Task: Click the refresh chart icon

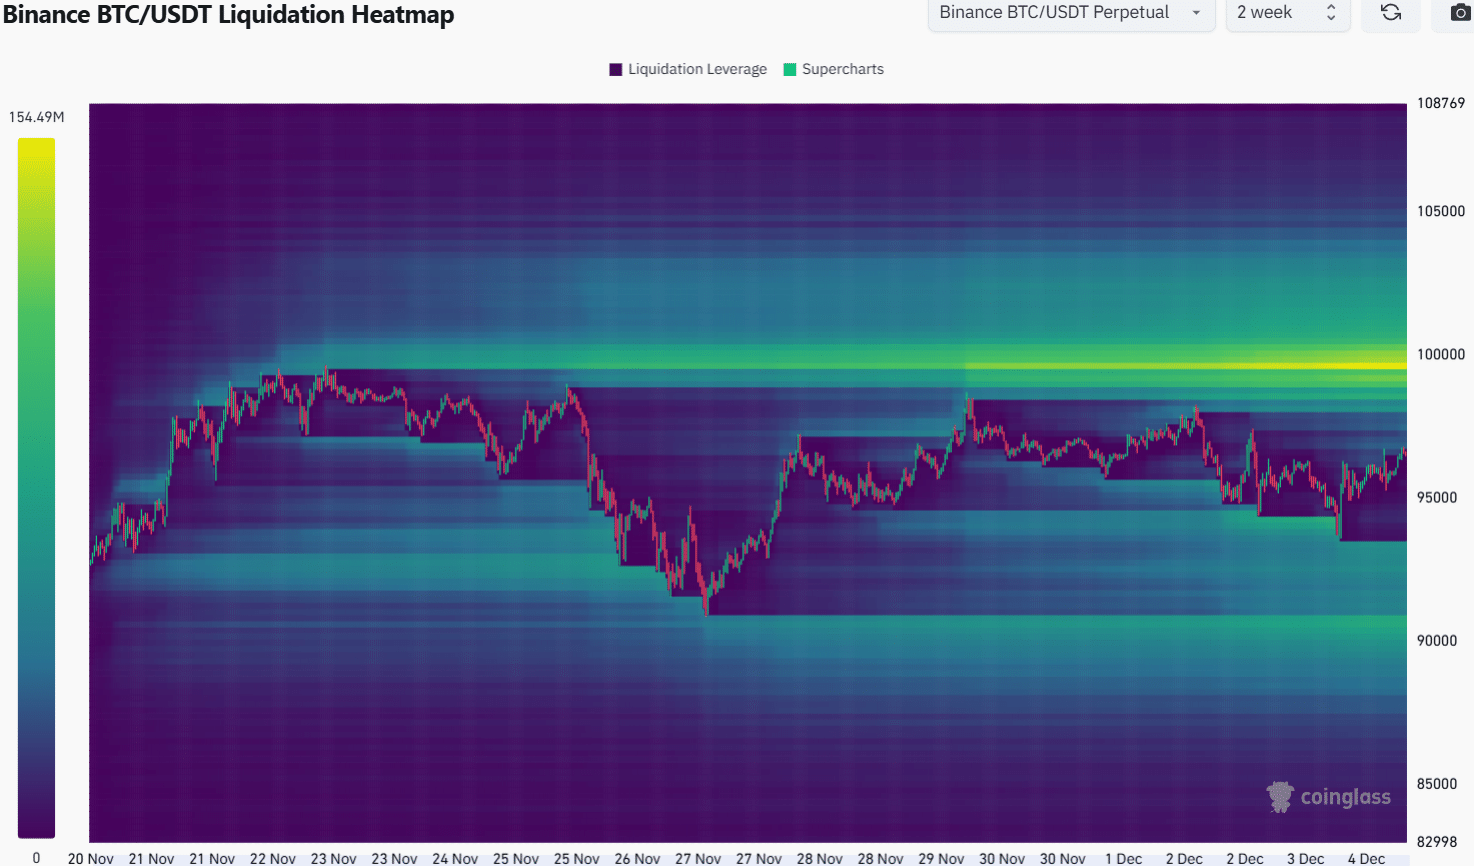Action: pos(1391,13)
